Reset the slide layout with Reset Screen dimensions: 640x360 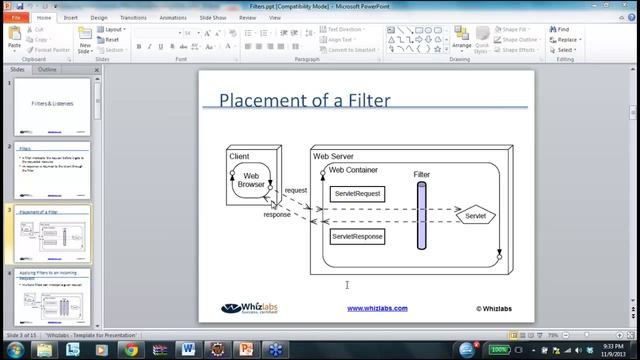pos(108,40)
